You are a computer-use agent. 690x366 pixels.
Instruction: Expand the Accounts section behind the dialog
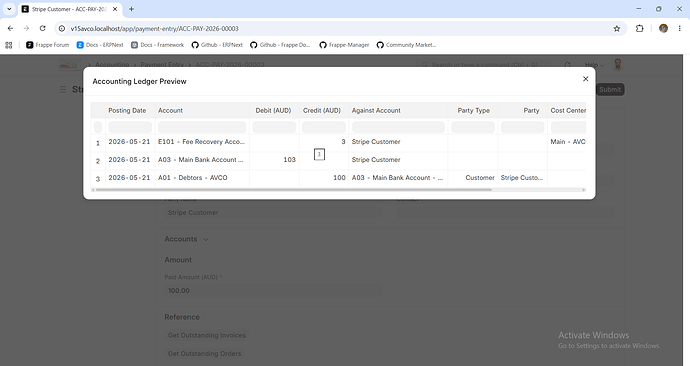click(186, 239)
